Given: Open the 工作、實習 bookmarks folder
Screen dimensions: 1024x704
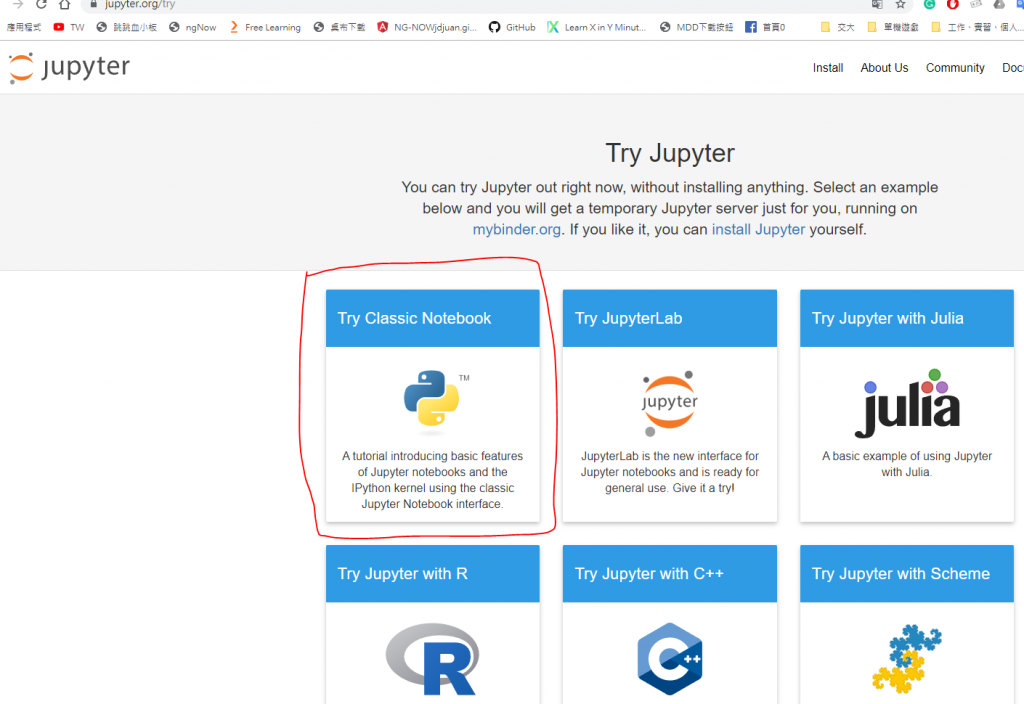Looking at the screenshot, I should click(977, 27).
